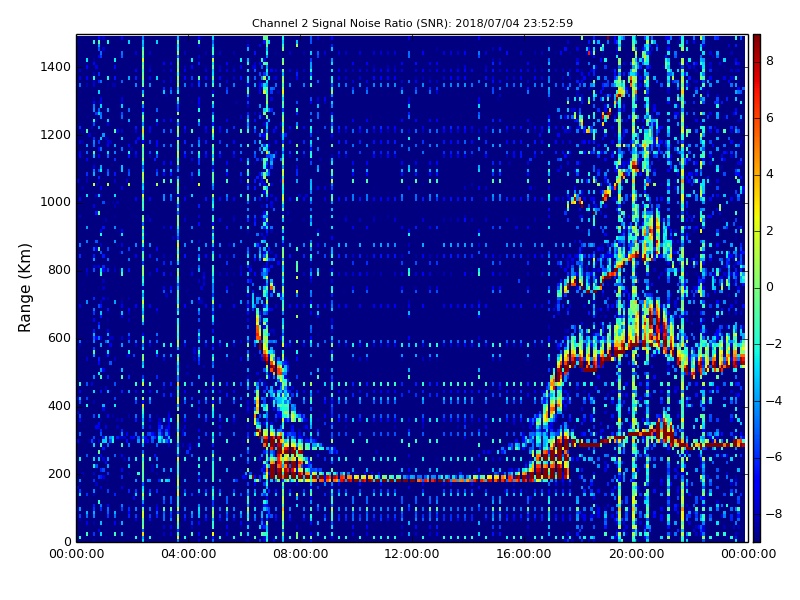Click the colorbar label −2
This screenshot has height=600, width=800.
[x=774, y=344]
